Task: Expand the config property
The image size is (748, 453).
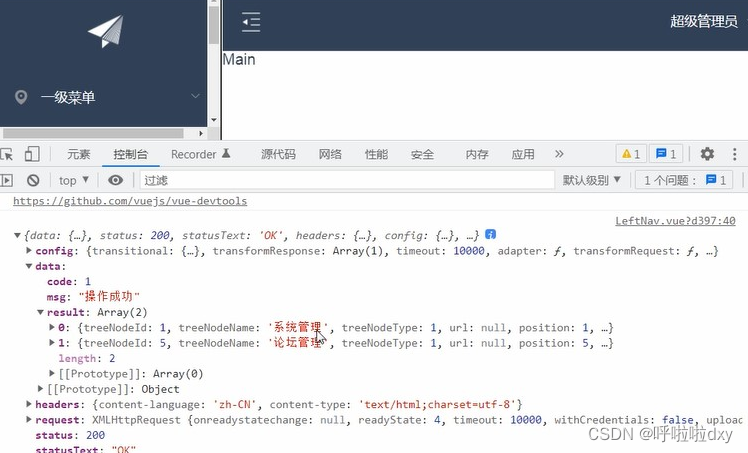Action: (29, 250)
